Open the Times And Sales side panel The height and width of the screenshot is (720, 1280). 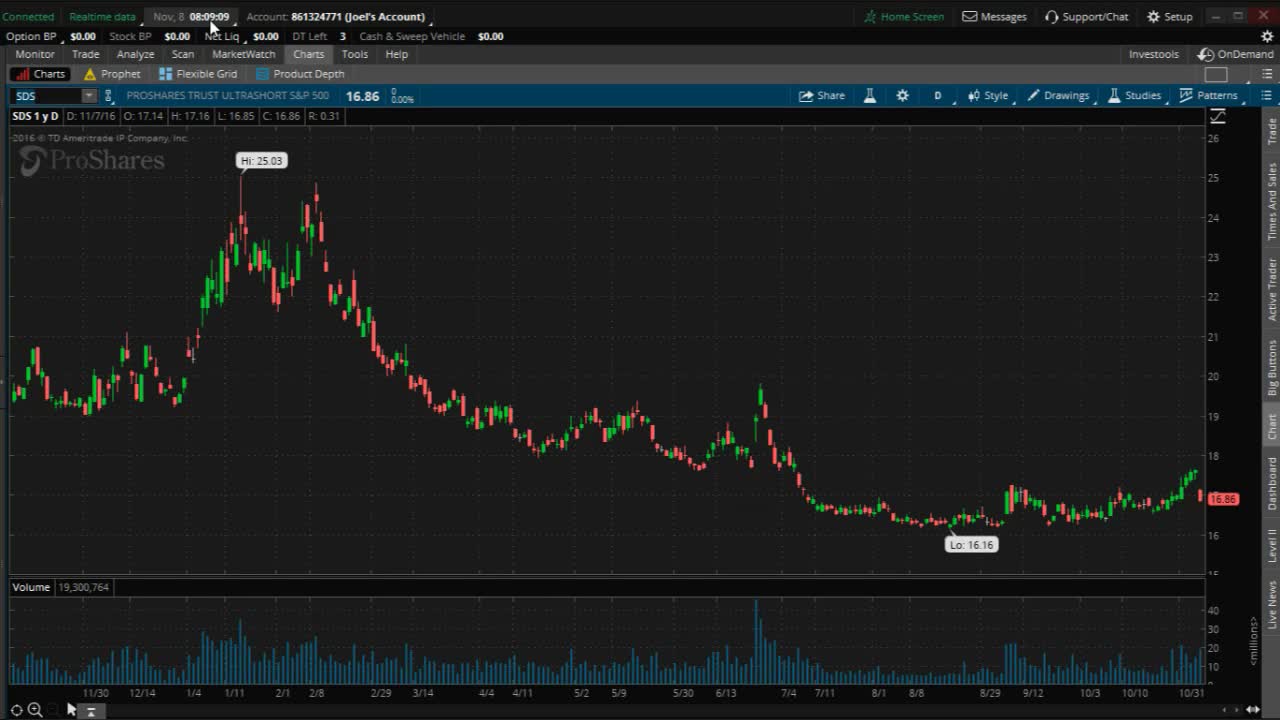point(1272,201)
